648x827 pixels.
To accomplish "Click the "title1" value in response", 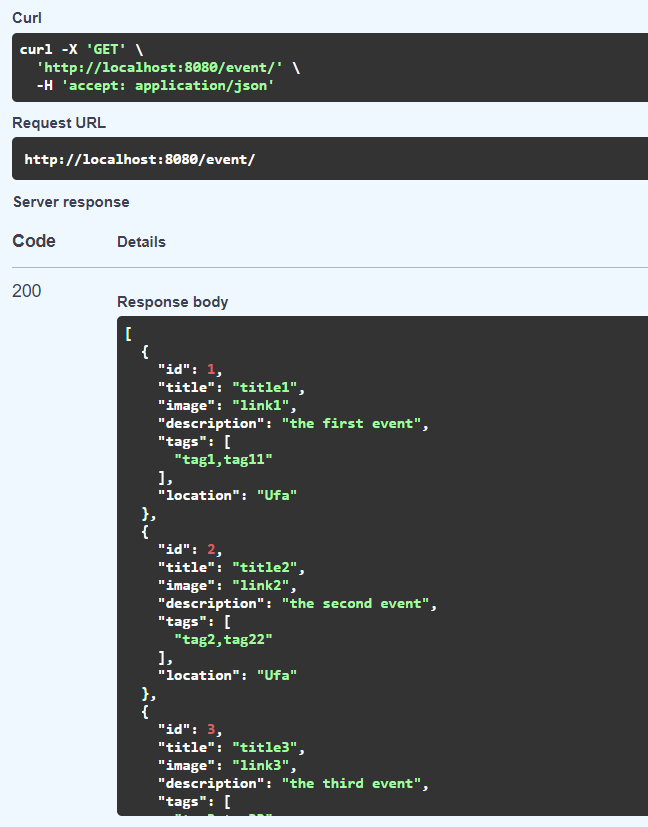I will click(265, 388).
